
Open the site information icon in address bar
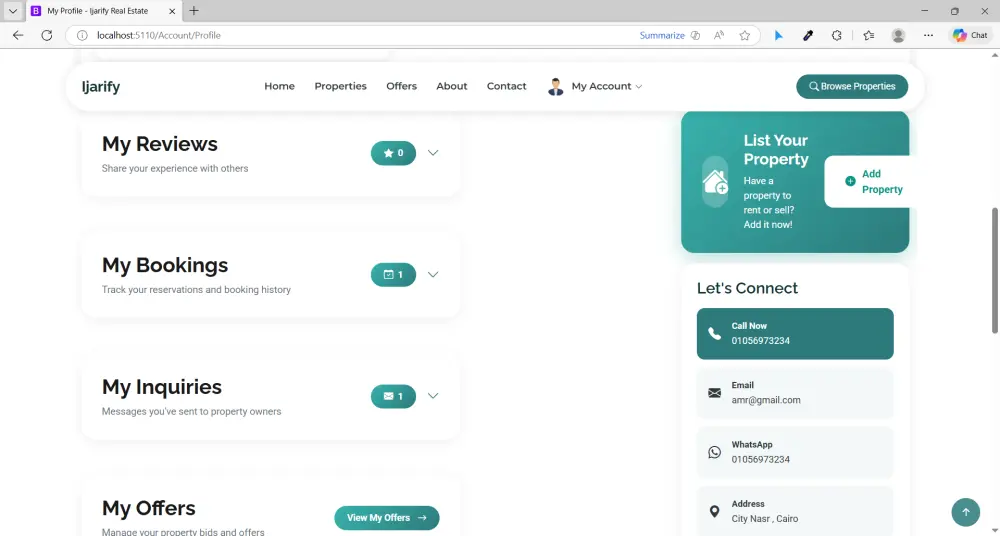(x=82, y=36)
